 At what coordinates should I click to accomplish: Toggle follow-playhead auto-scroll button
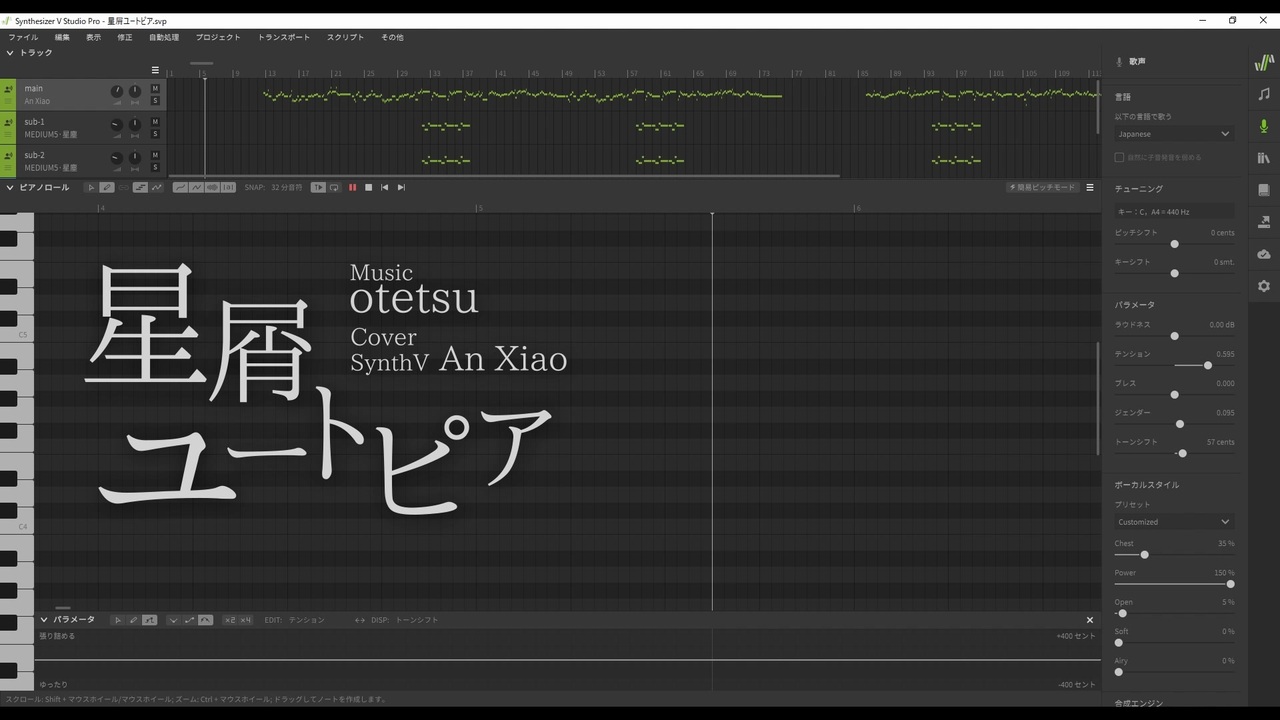(x=318, y=187)
